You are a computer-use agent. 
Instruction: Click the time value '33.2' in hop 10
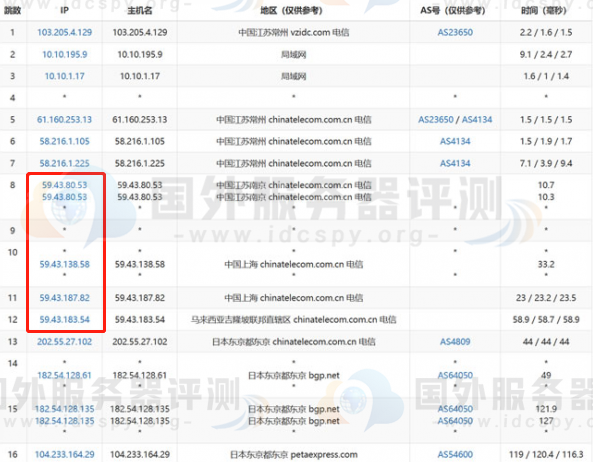pyautogui.click(x=546, y=264)
